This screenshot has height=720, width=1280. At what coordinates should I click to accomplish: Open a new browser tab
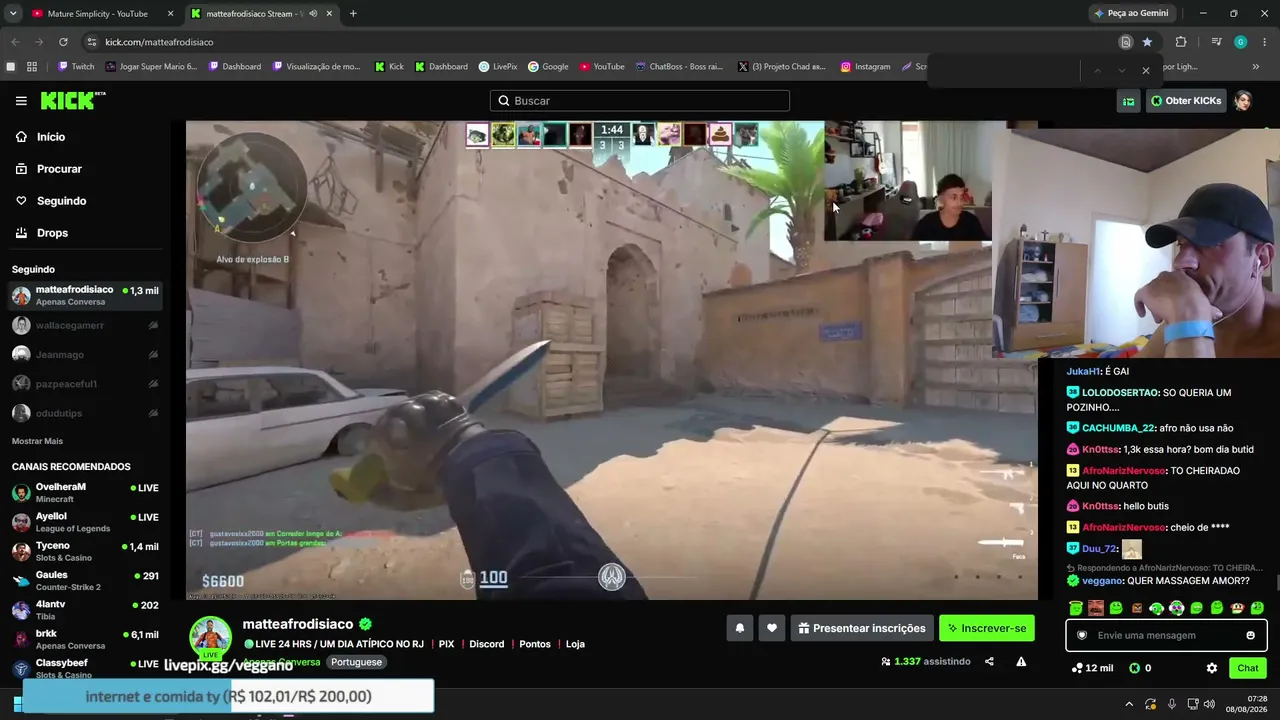pos(353,14)
